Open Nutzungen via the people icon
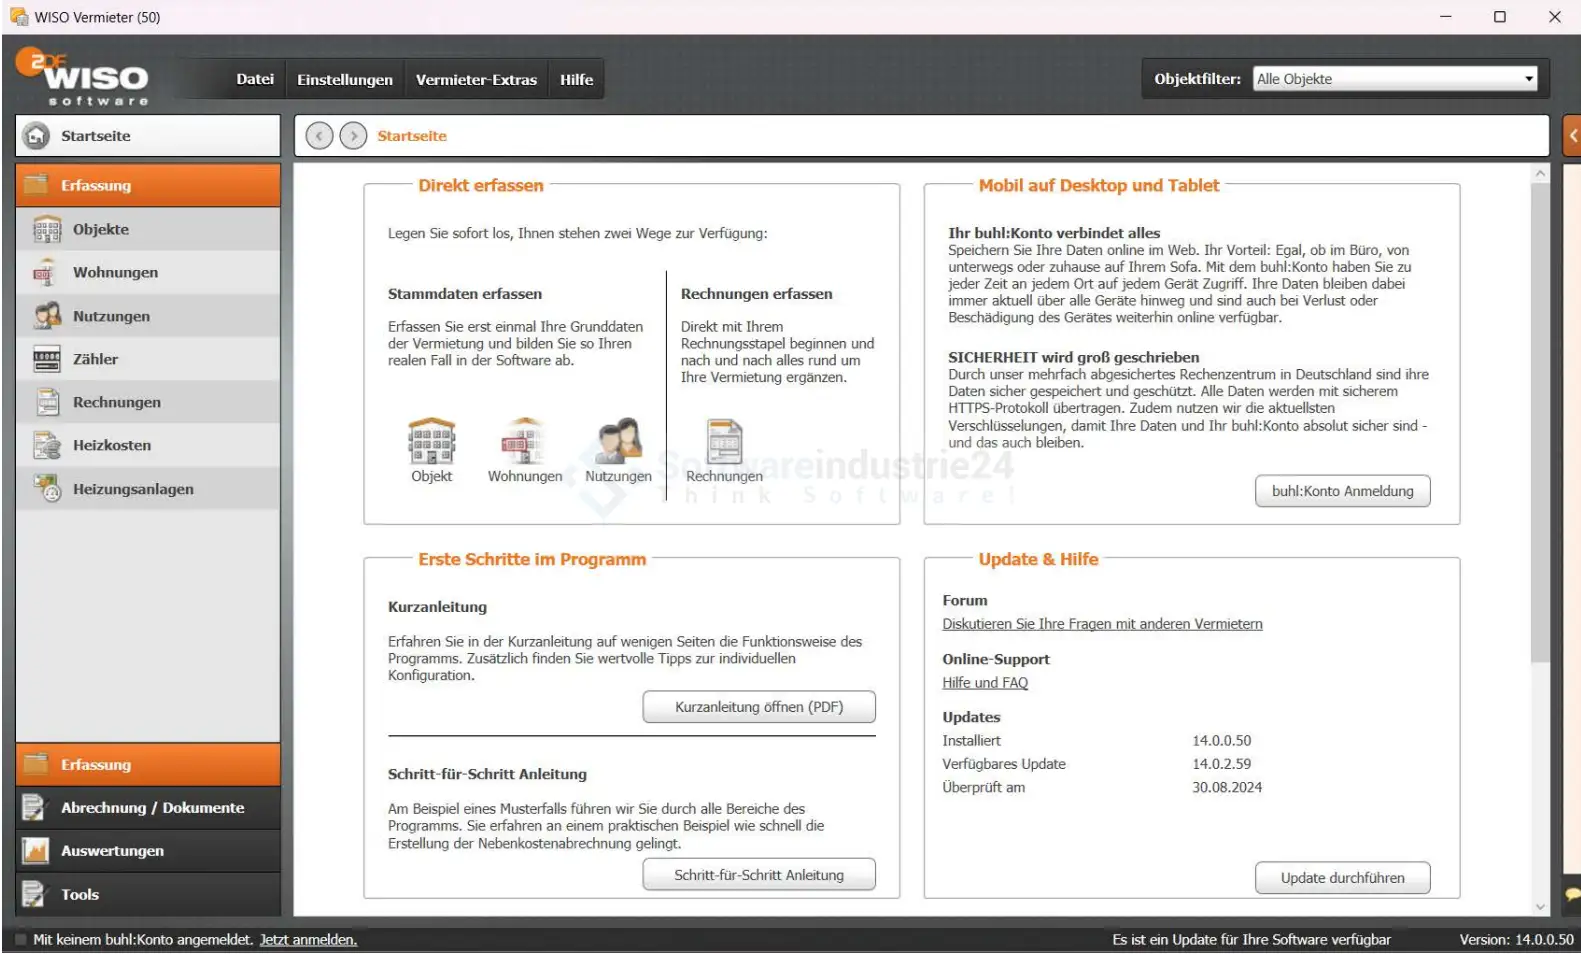The height and width of the screenshot is (954, 1581). click(618, 442)
